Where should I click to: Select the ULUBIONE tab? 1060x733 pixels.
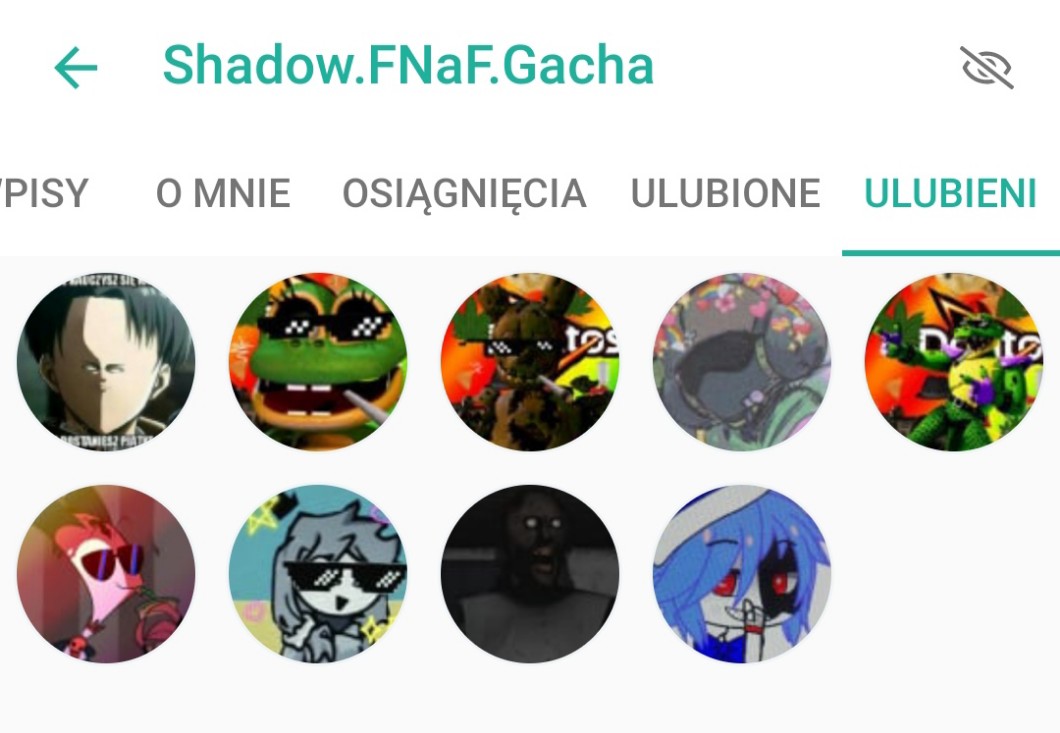click(x=725, y=193)
